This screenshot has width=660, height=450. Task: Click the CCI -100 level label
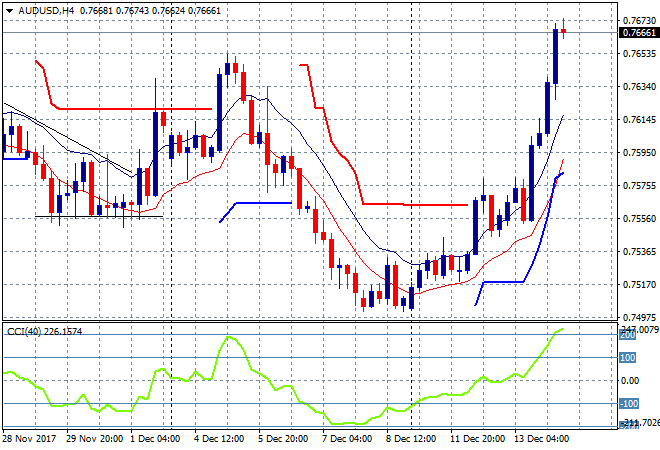click(629, 404)
